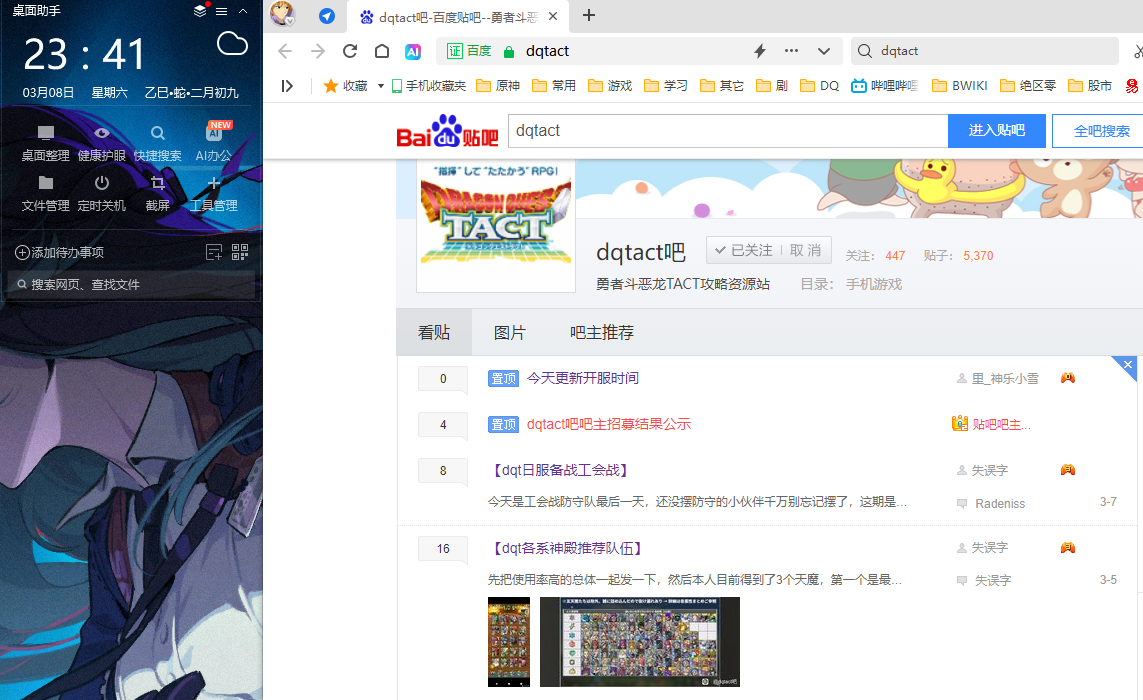Open a new browser tab
Viewport: 1143px width, 700px height.
point(589,15)
